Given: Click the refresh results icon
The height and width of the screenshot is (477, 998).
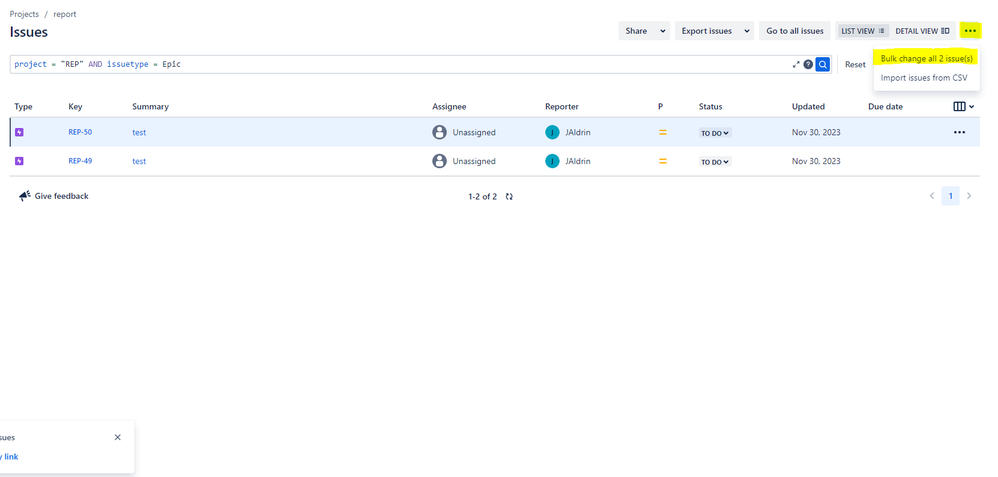Looking at the screenshot, I should [x=509, y=197].
